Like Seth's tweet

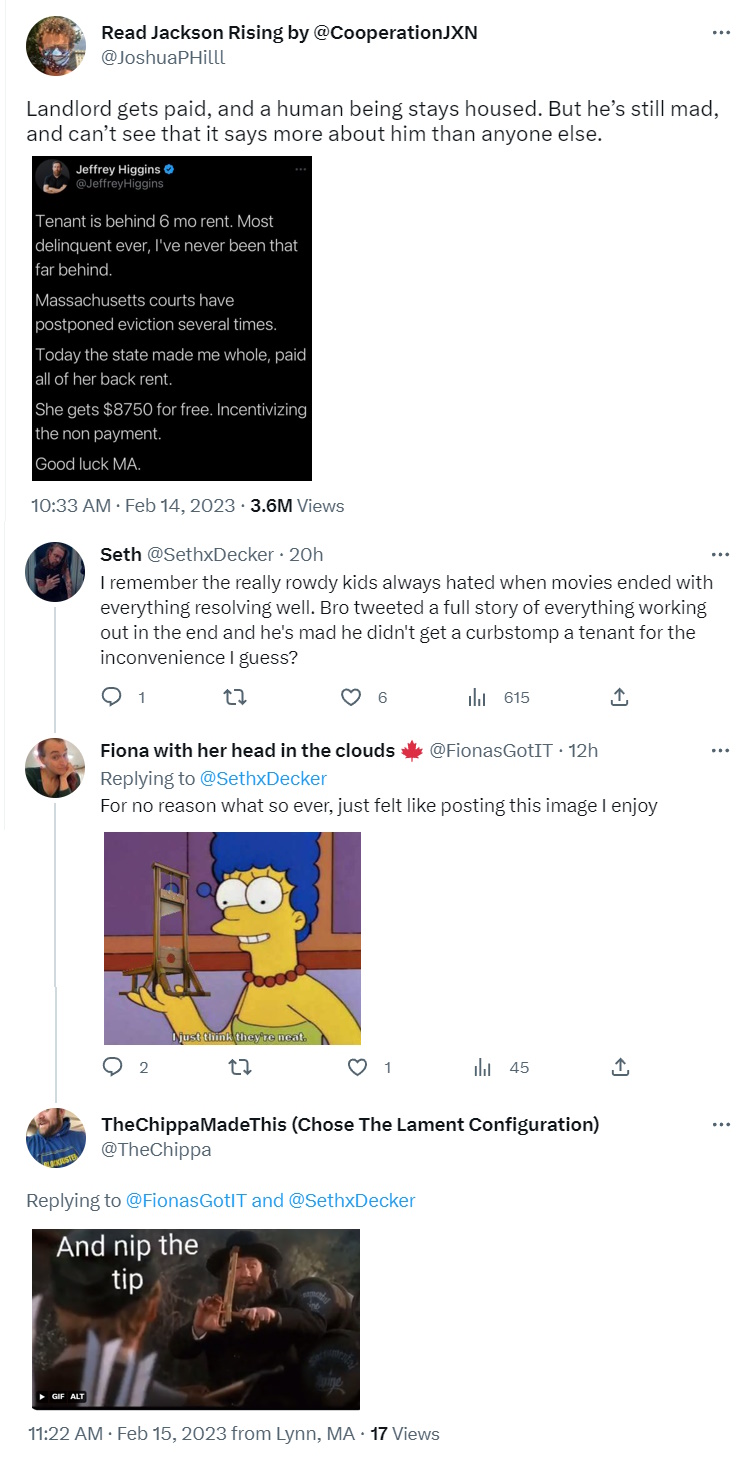(351, 697)
